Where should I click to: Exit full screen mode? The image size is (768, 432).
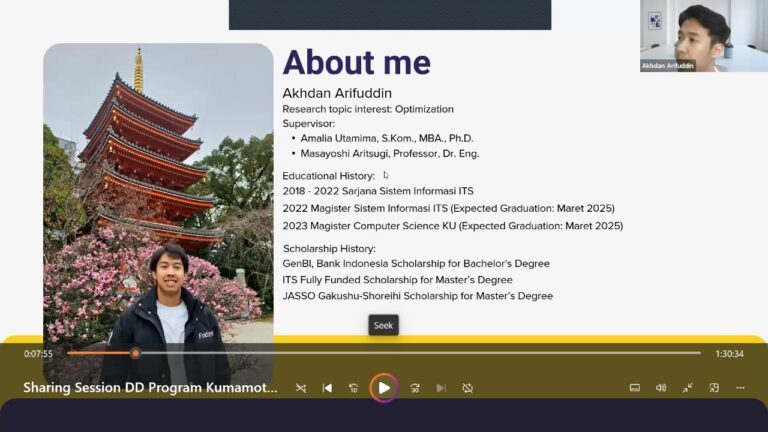687,388
